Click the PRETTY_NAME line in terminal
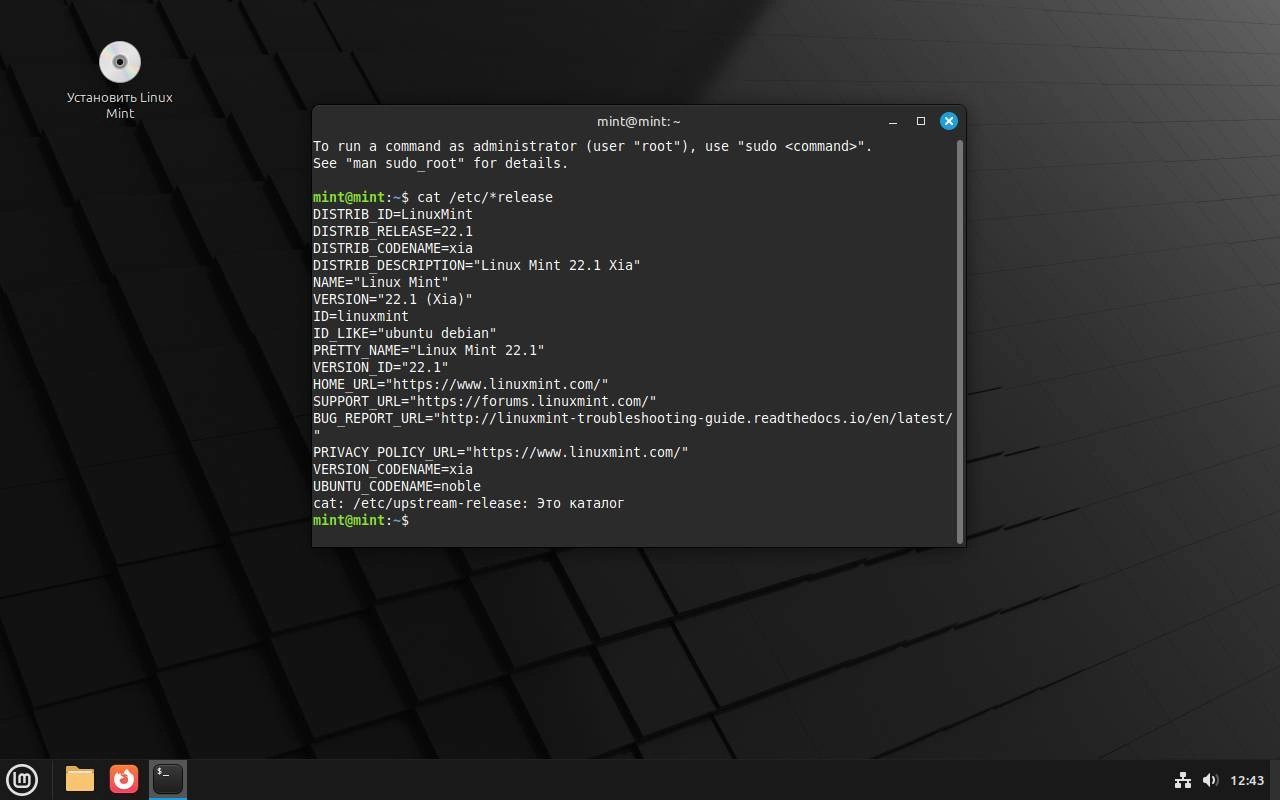Image resolution: width=1280 pixels, height=800 pixels. tap(429, 350)
